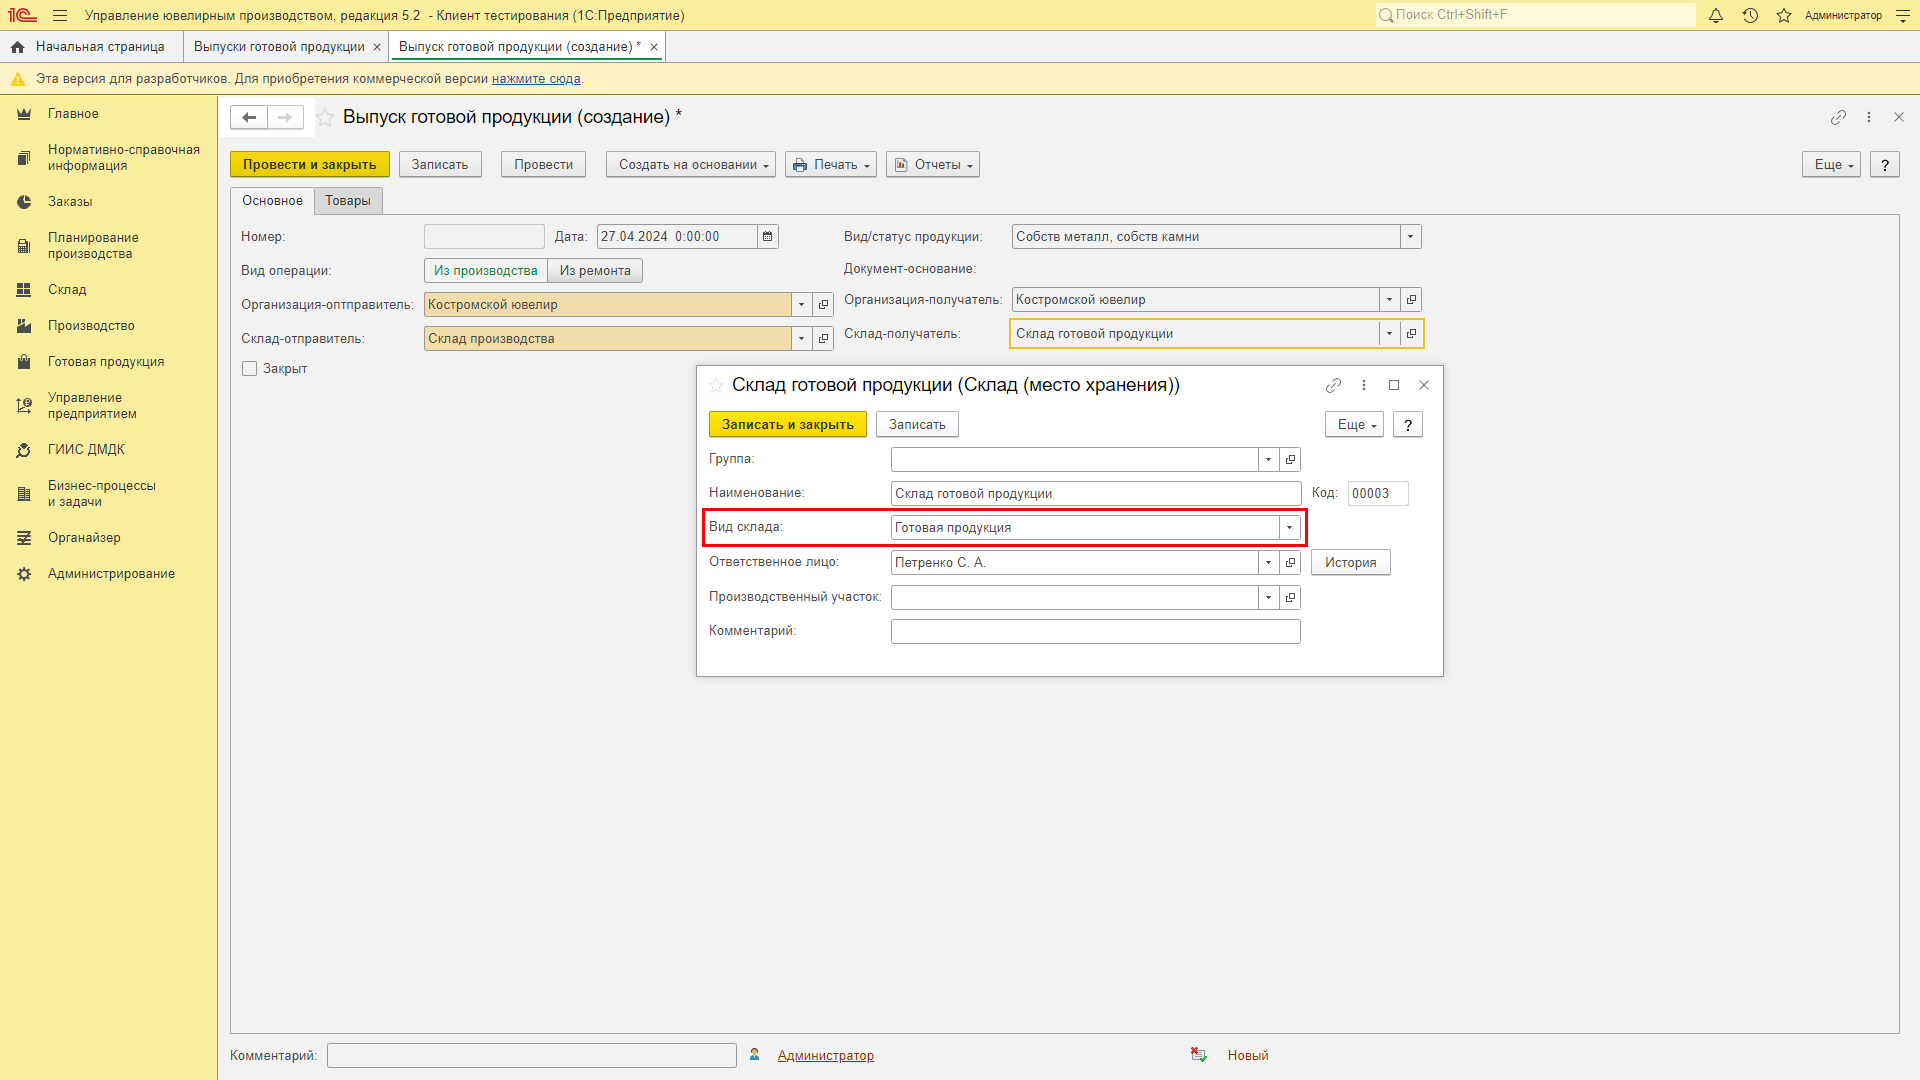Open the history clock icon

click(1750, 15)
